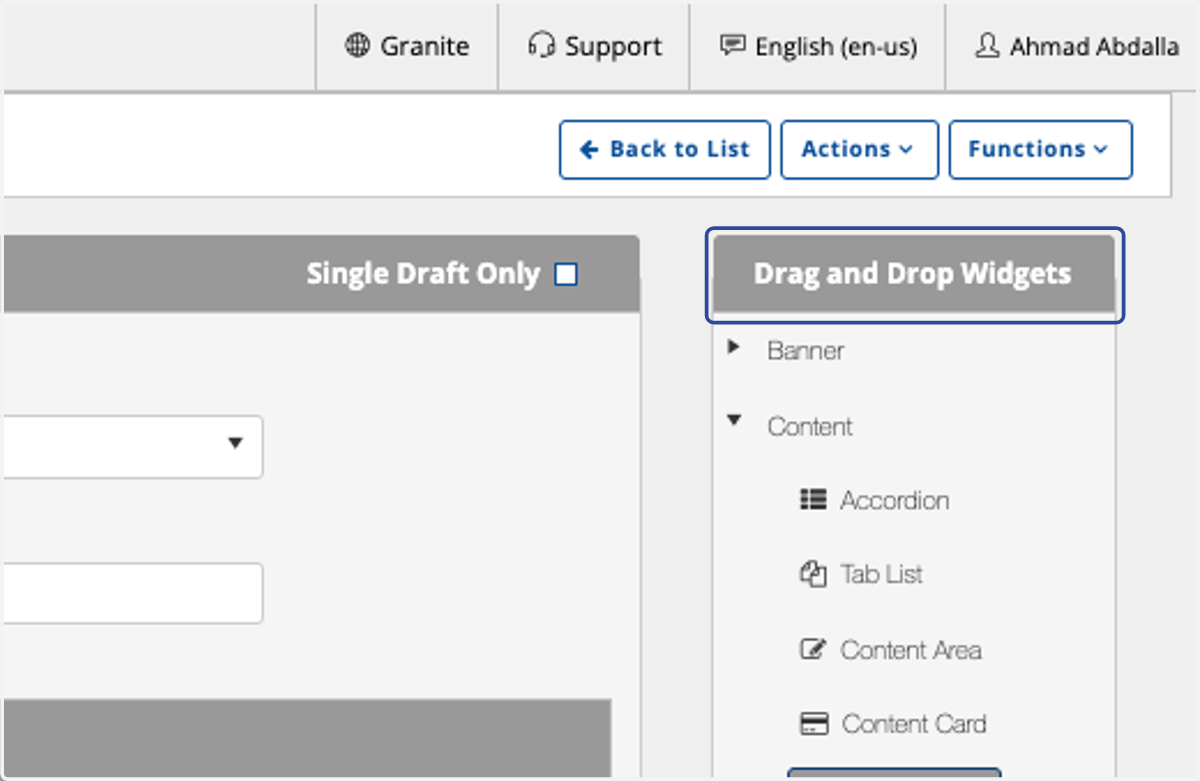Click into the empty text input field
Viewport: 1200px width, 781px height.
click(132, 593)
